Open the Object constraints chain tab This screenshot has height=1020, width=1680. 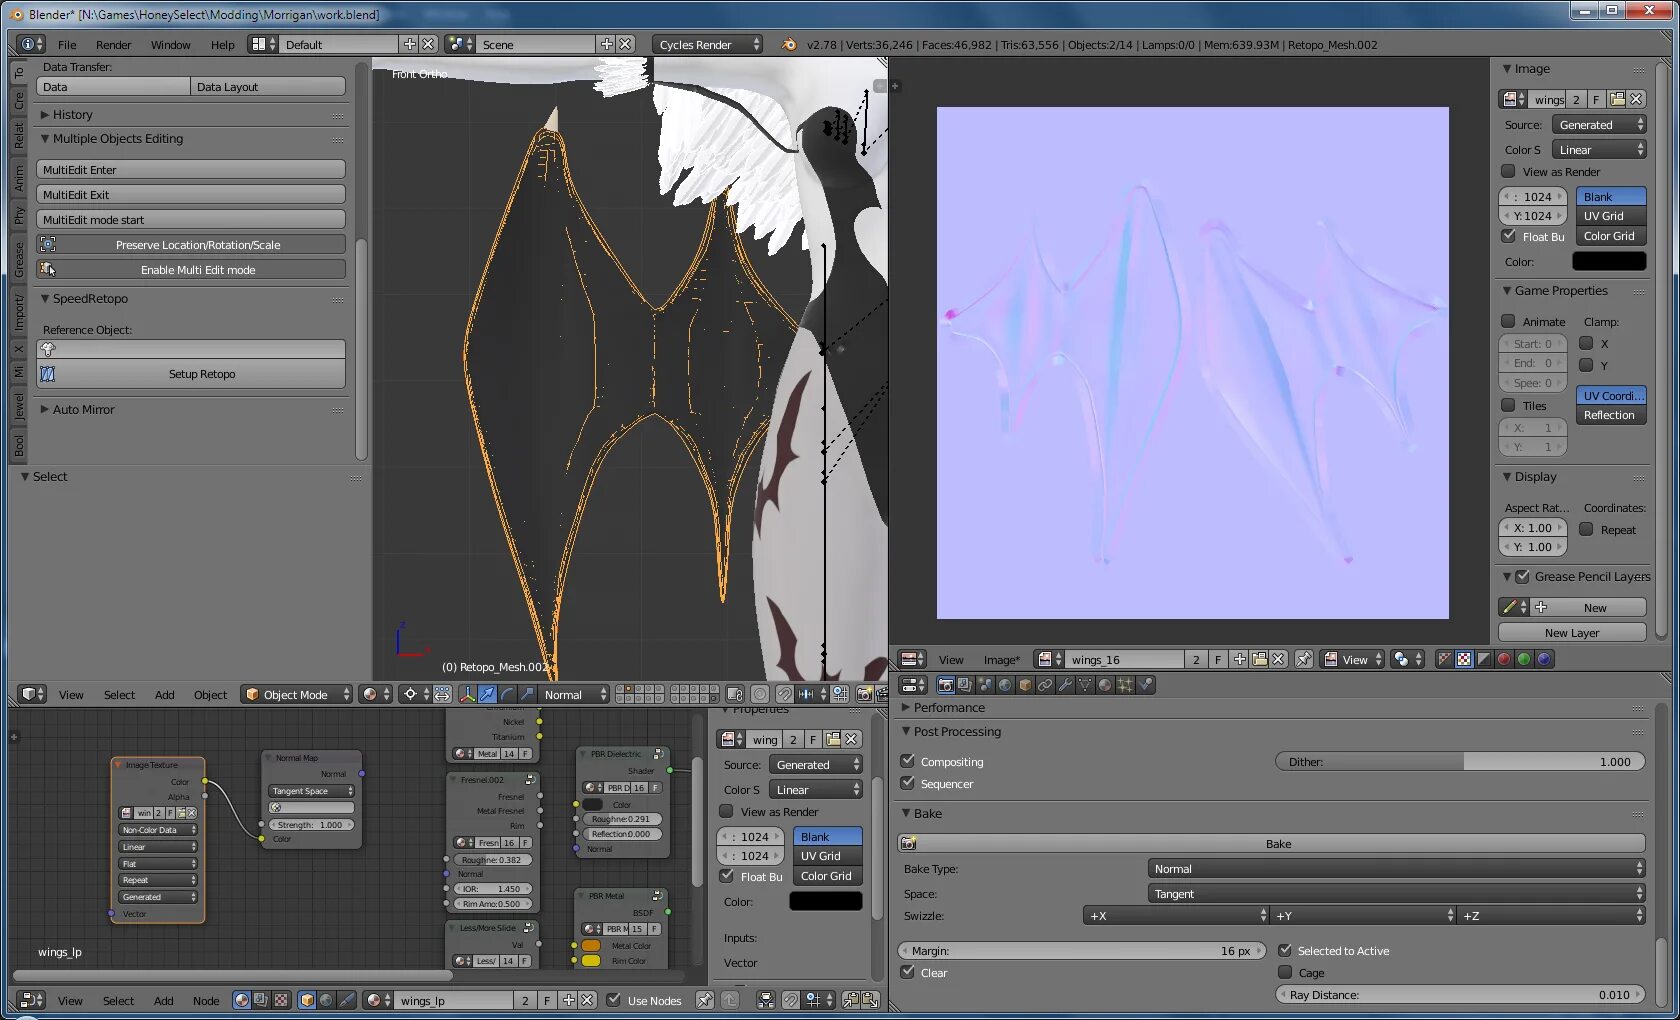click(x=1045, y=685)
